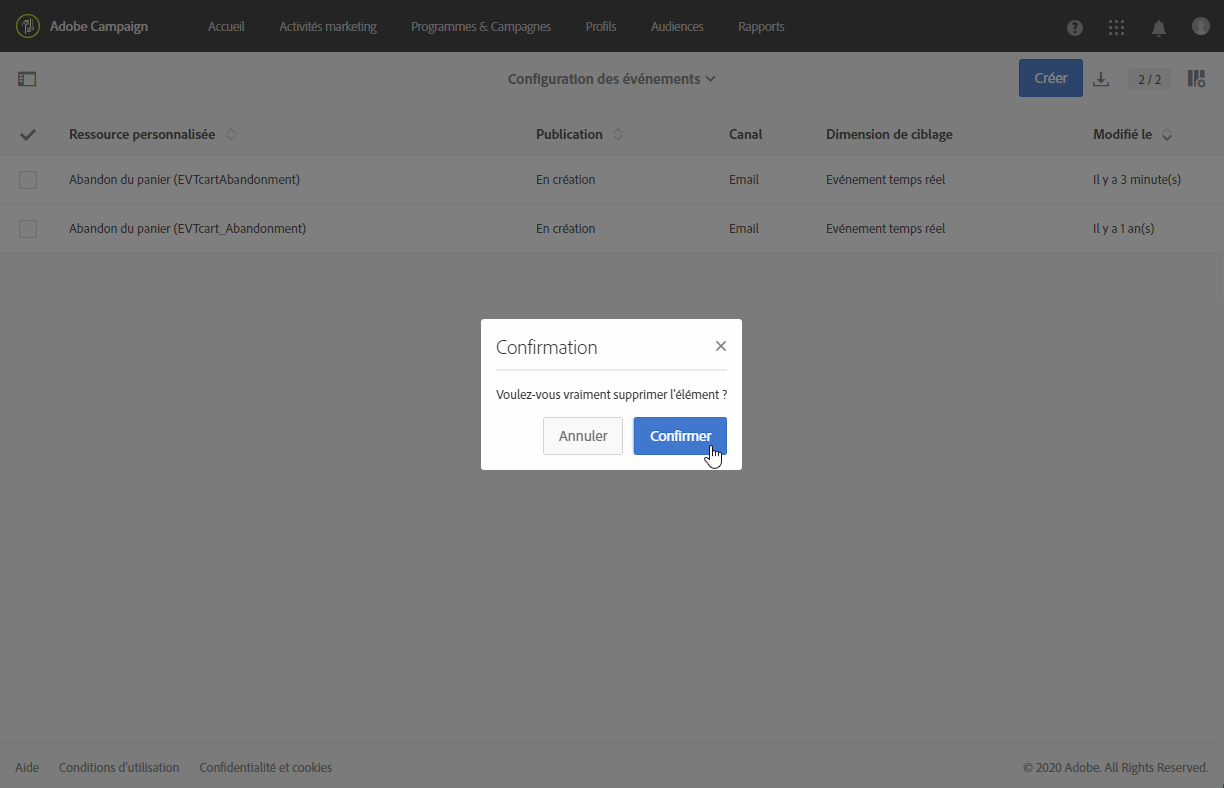The image size is (1224, 788).
Task: Click 'Il y a 1 an(s)' cell
Action: coord(1124,229)
